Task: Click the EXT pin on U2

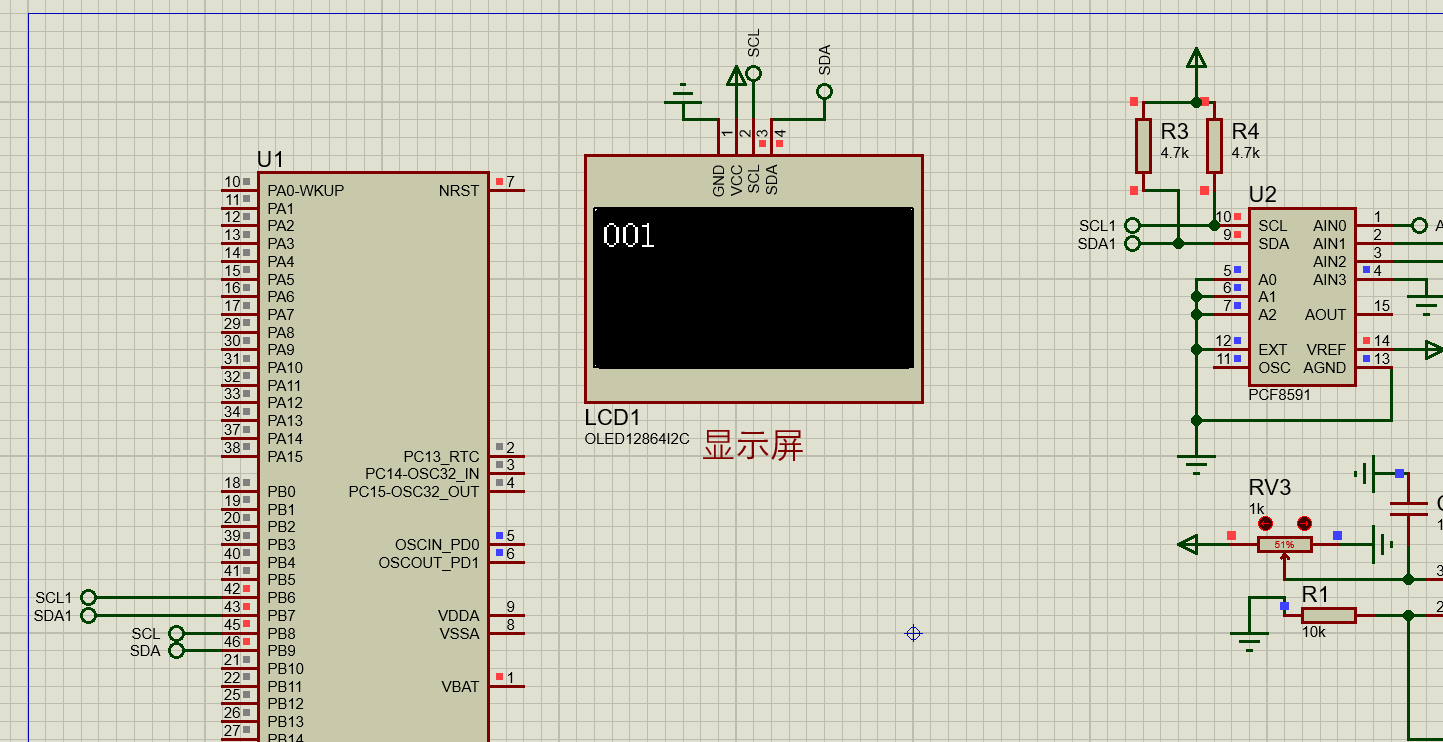Action: click(x=1272, y=349)
